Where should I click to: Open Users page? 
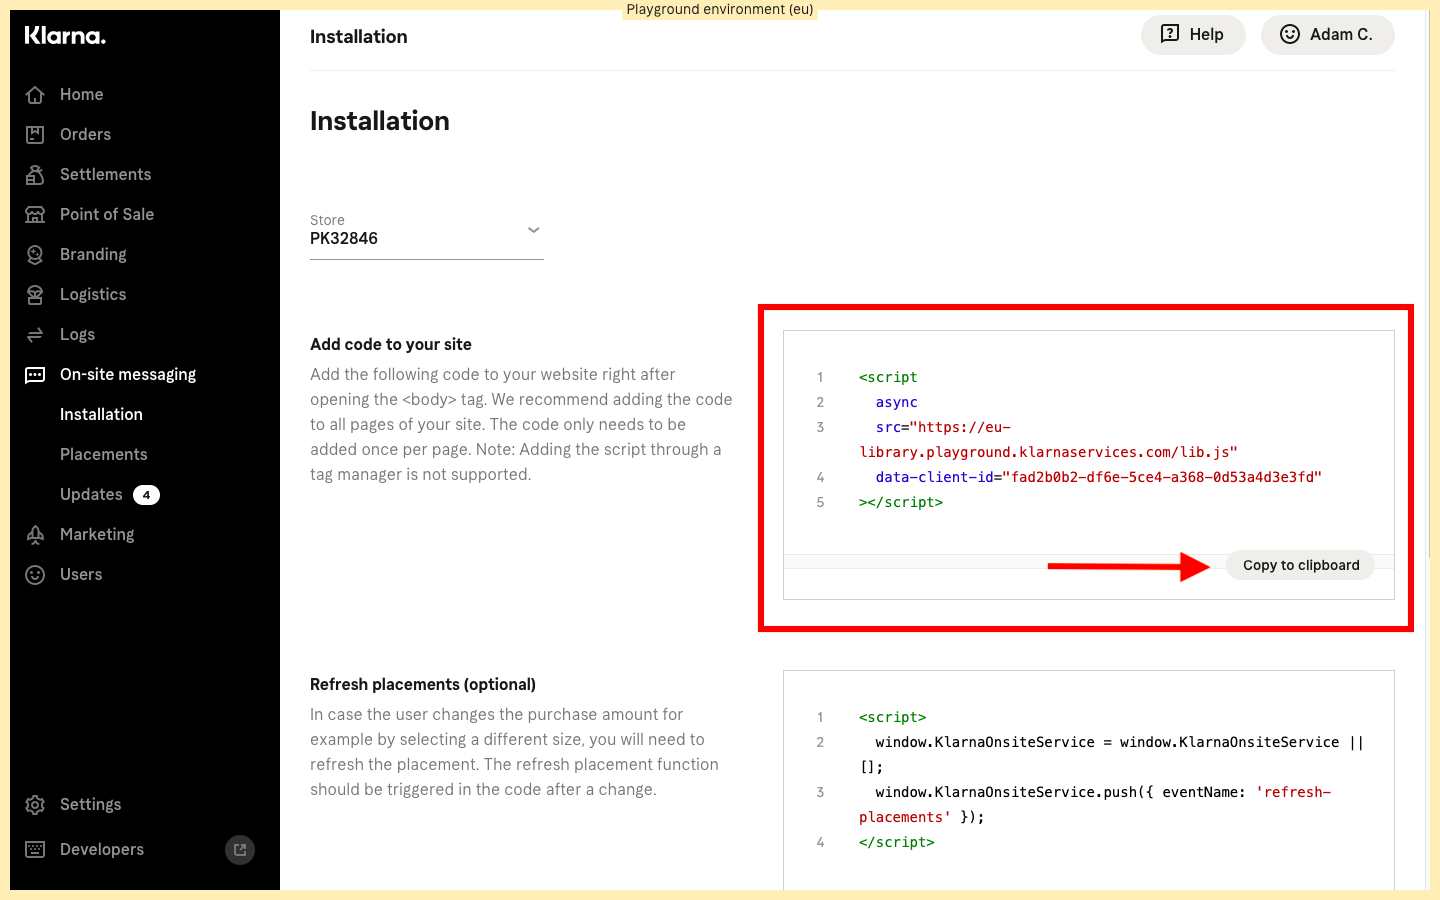coord(81,574)
